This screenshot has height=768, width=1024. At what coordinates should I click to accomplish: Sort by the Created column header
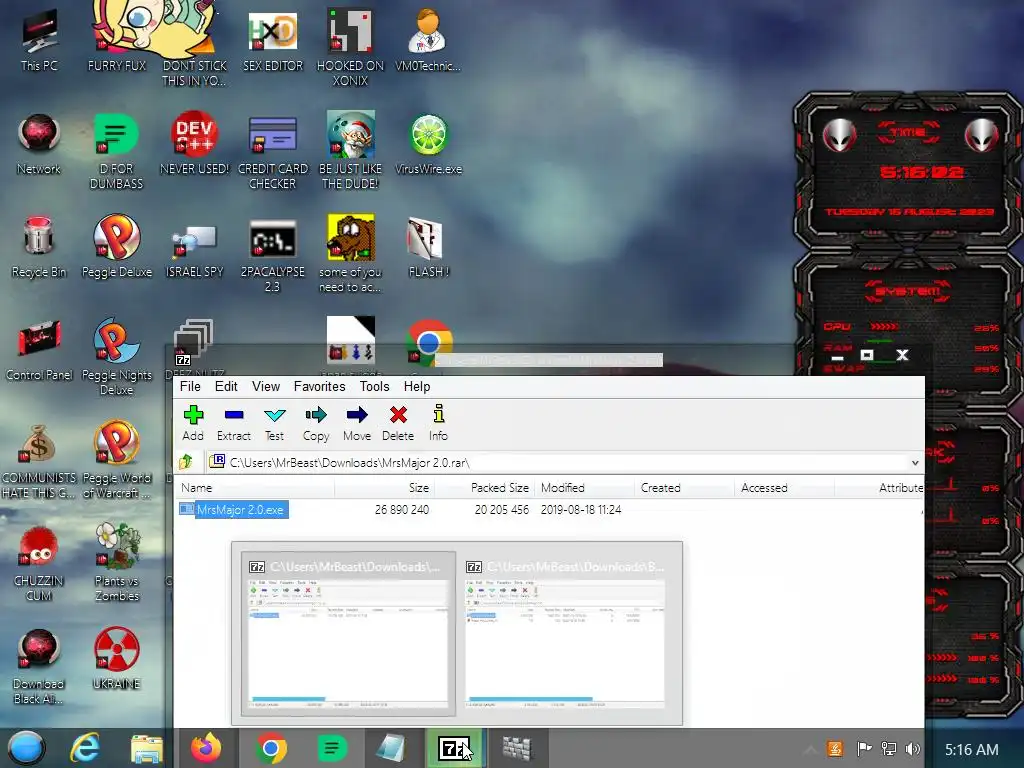[x=685, y=488]
